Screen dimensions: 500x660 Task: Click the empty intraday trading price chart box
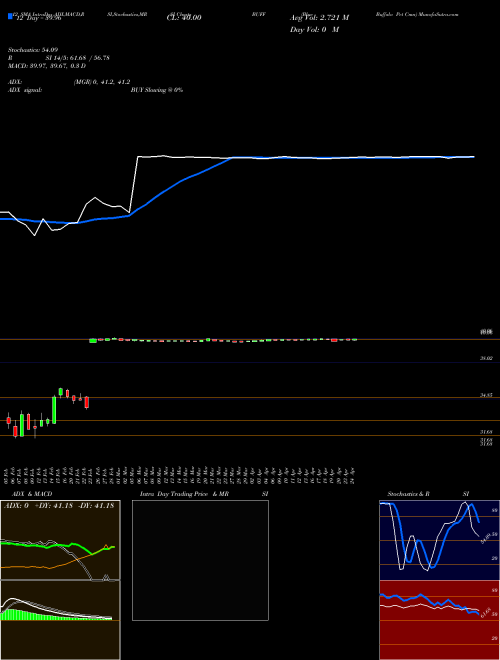200,560
